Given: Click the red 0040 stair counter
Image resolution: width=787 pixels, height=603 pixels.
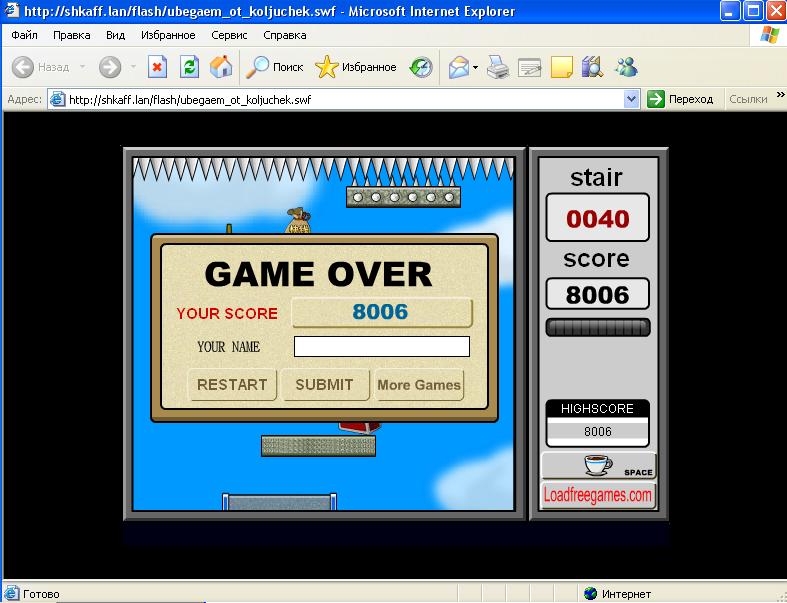Looking at the screenshot, I should click(598, 219).
